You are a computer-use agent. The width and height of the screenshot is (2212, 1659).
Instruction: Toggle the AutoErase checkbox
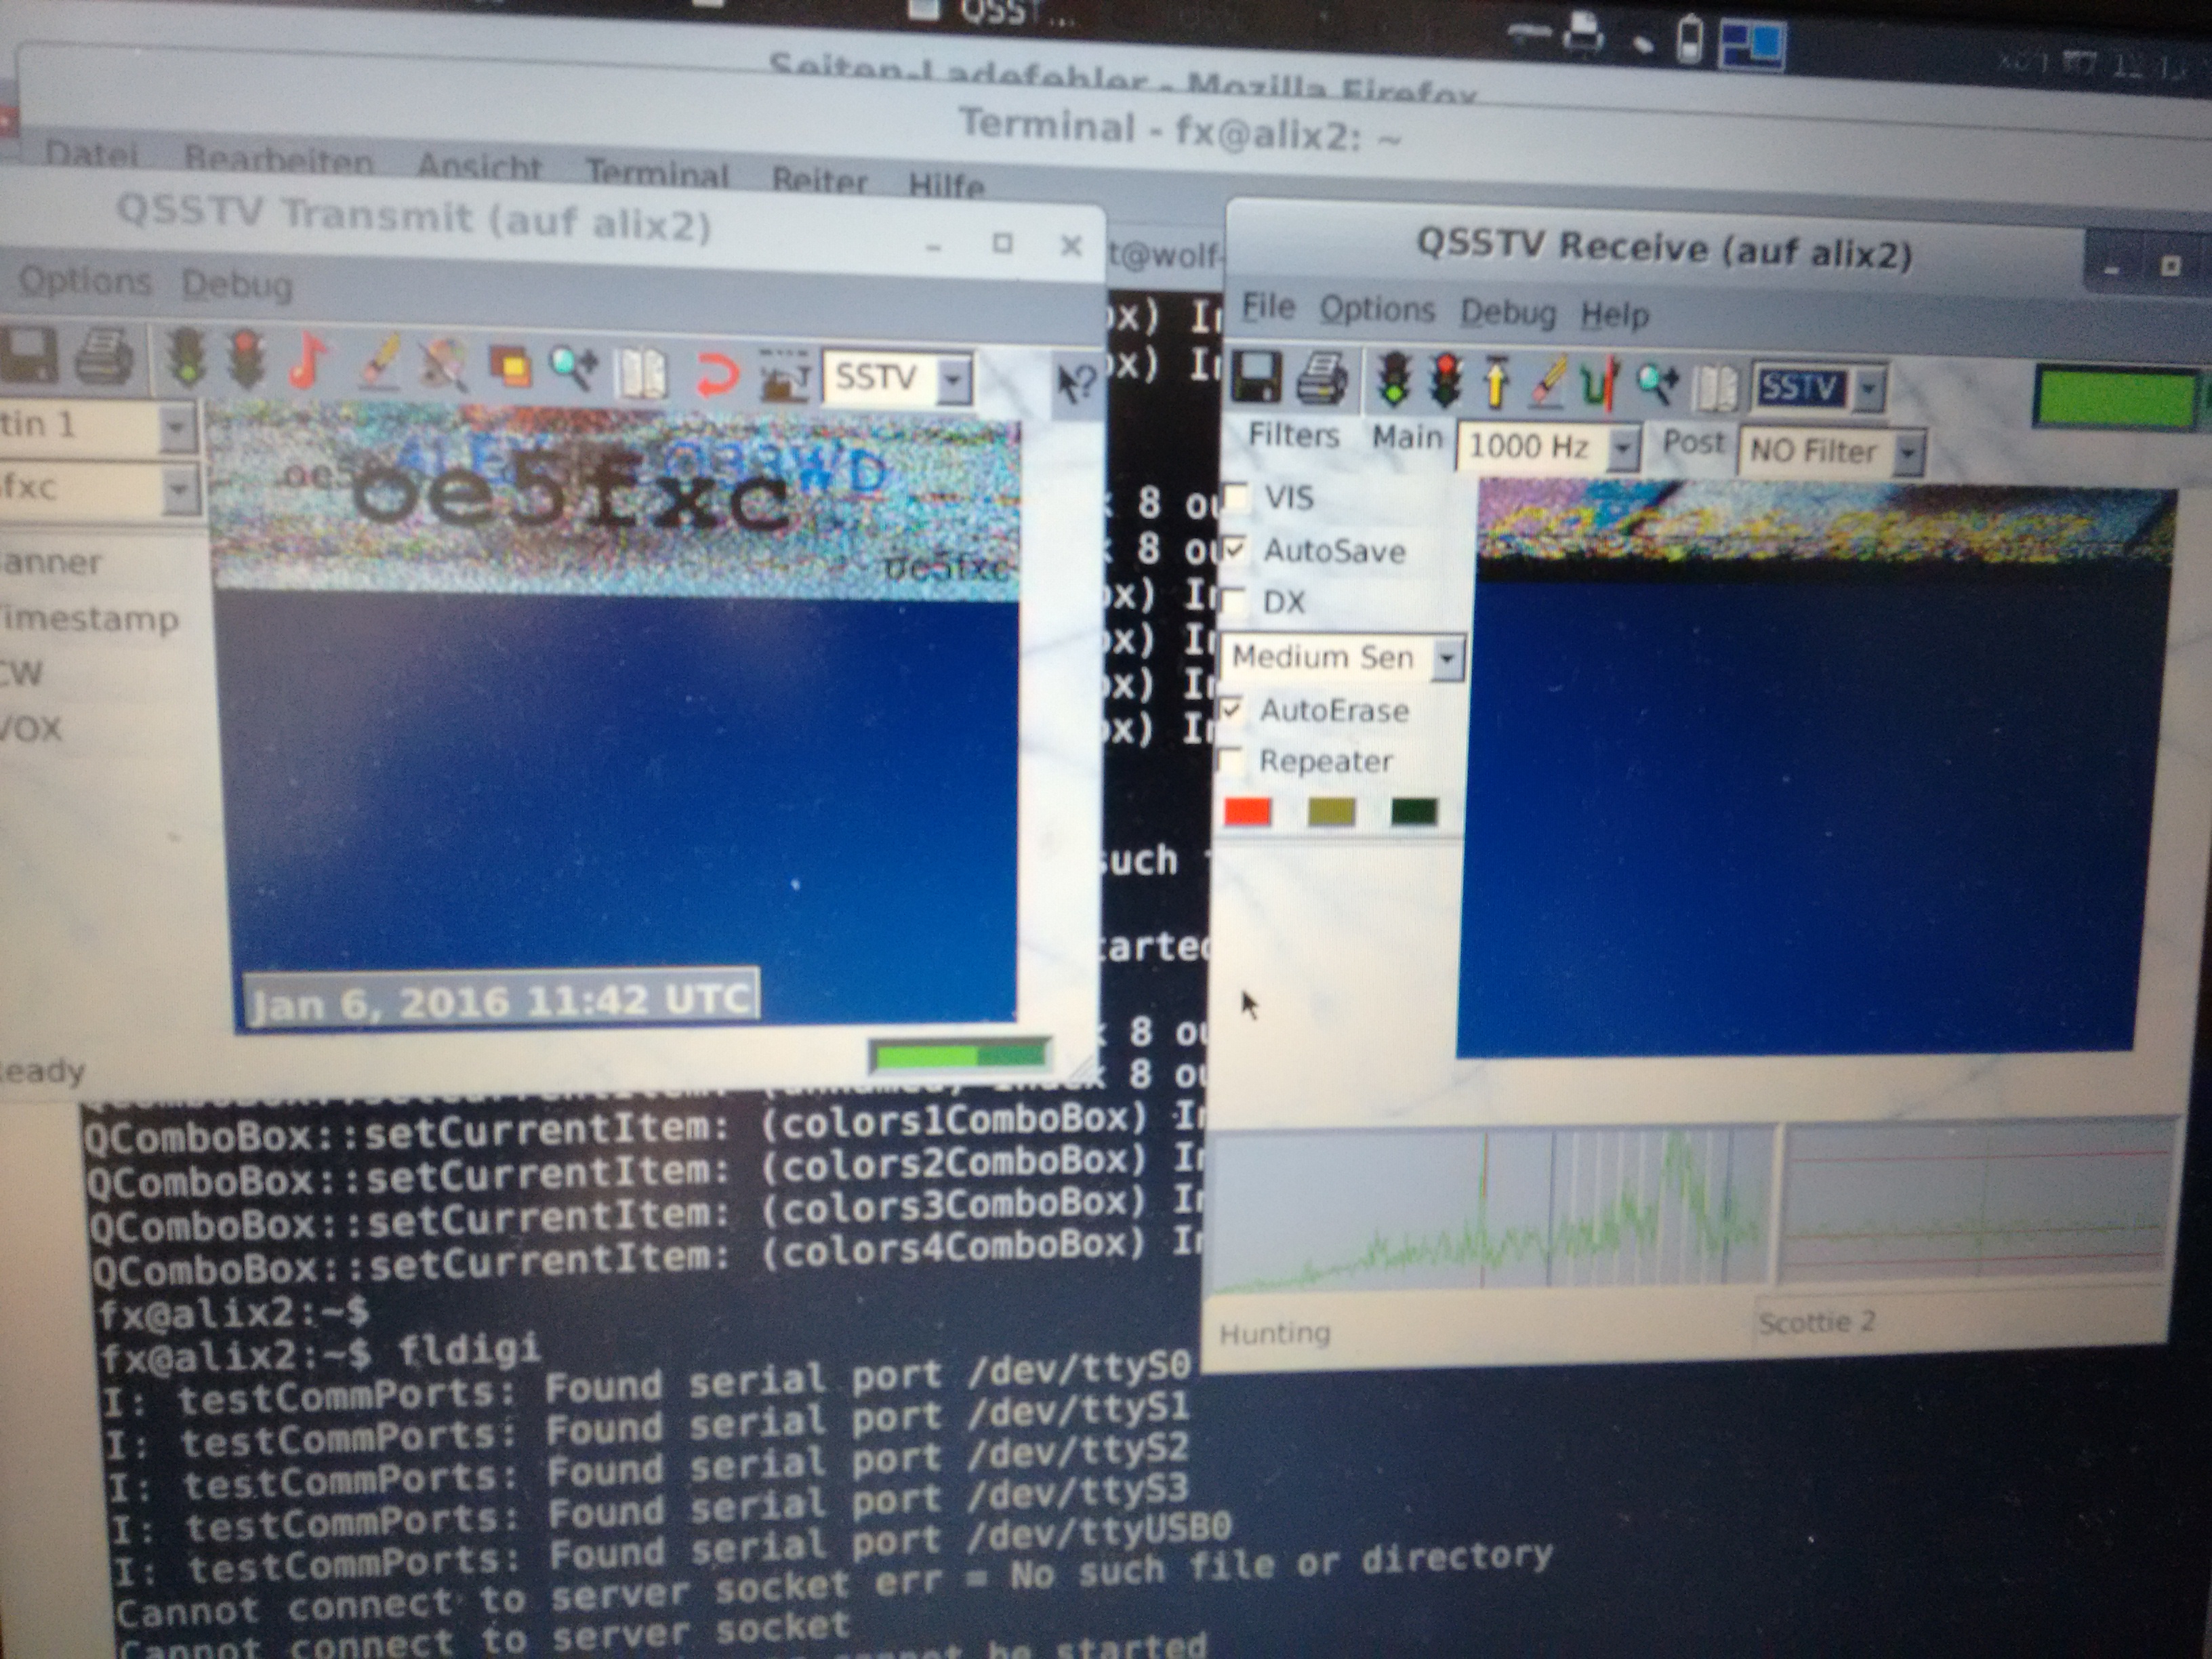(1231, 709)
